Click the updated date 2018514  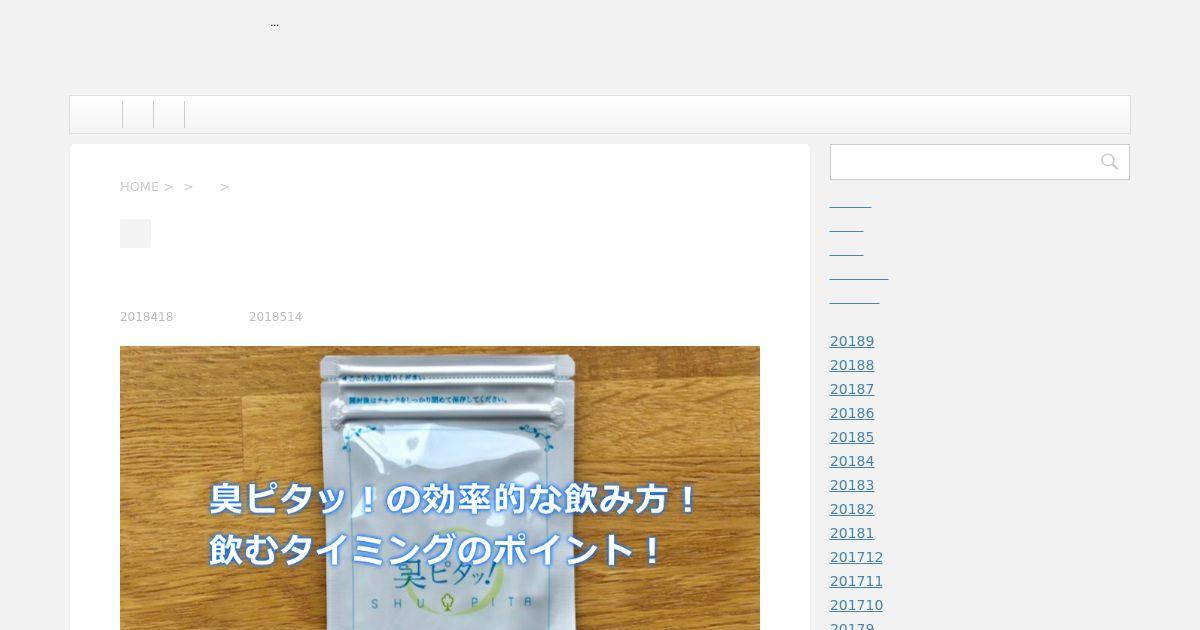click(x=275, y=317)
